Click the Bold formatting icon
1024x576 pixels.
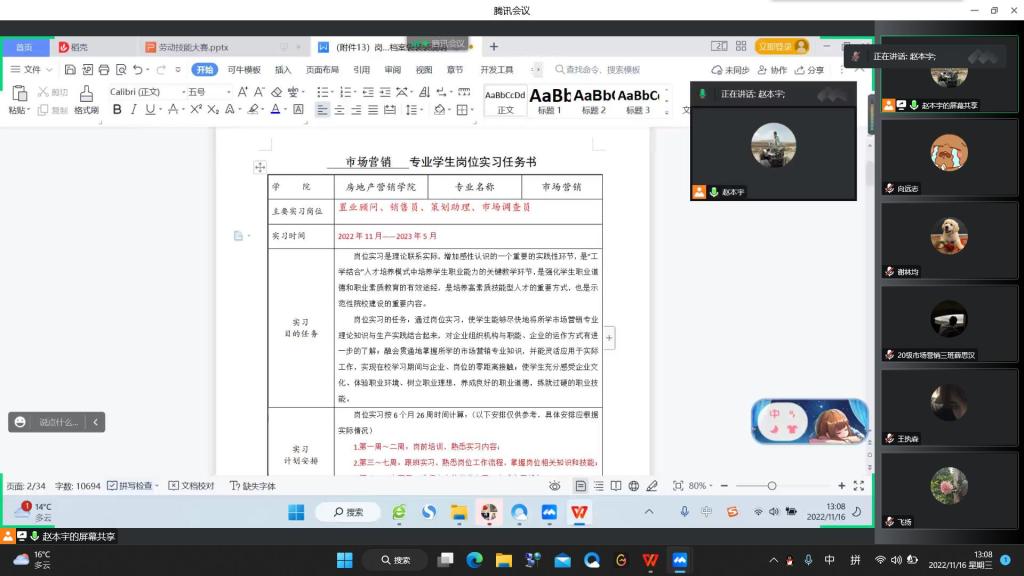point(117,110)
